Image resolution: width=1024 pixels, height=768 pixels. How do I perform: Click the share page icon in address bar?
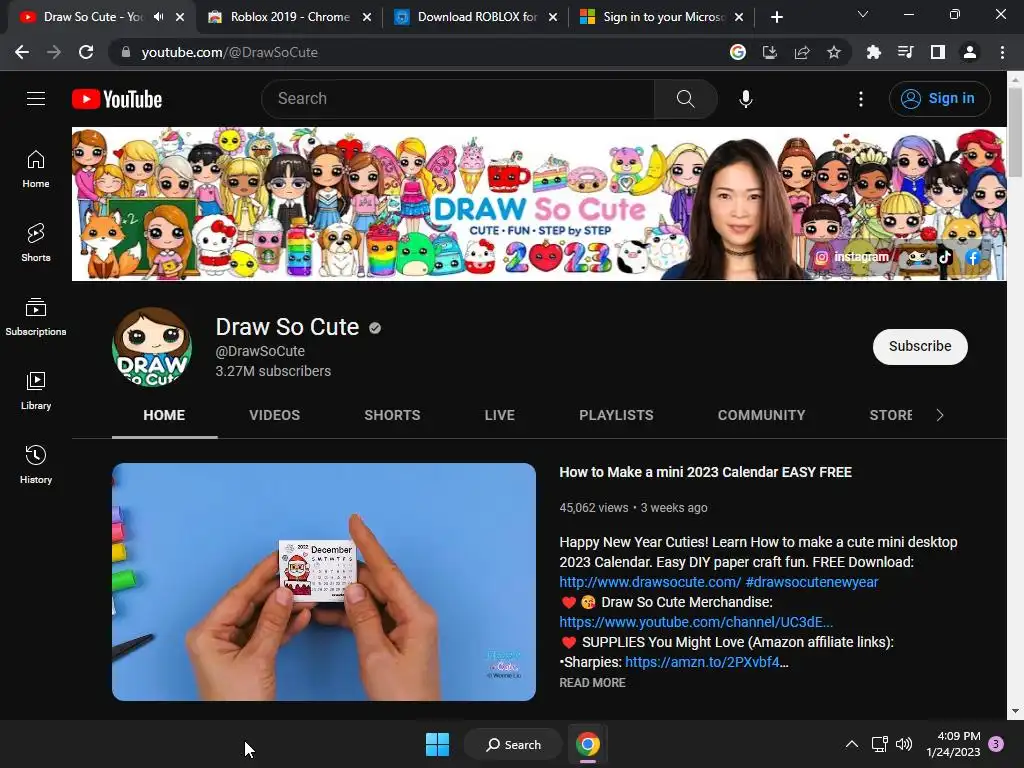pyautogui.click(x=802, y=52)
